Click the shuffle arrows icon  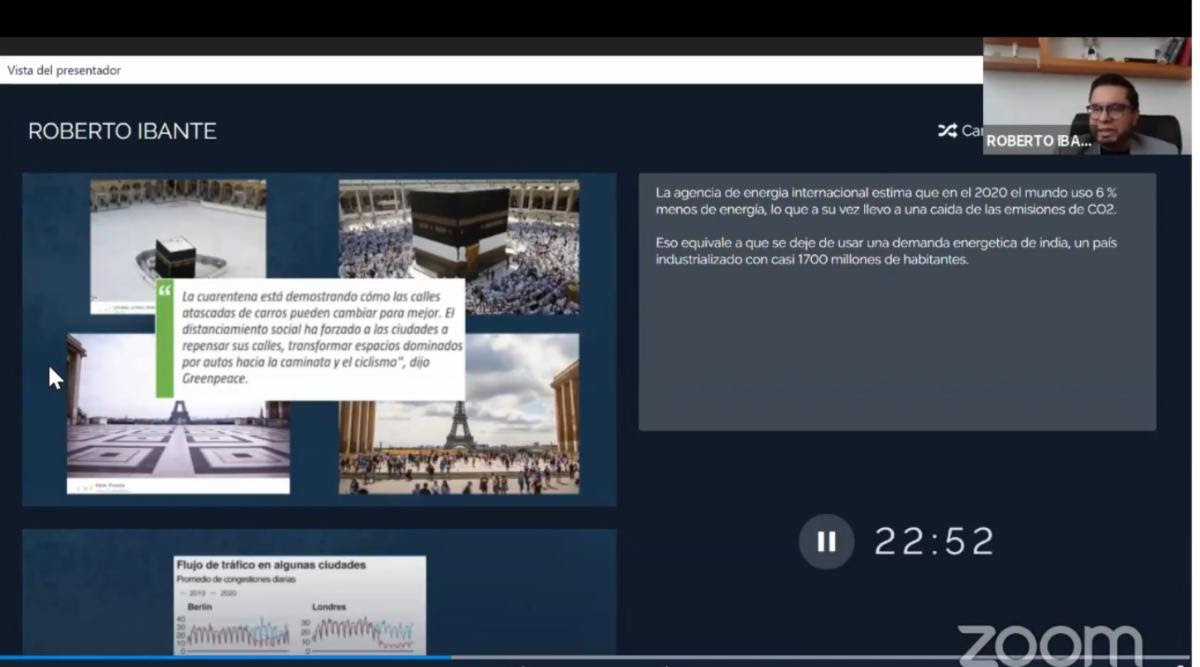[x=947, y=131]
